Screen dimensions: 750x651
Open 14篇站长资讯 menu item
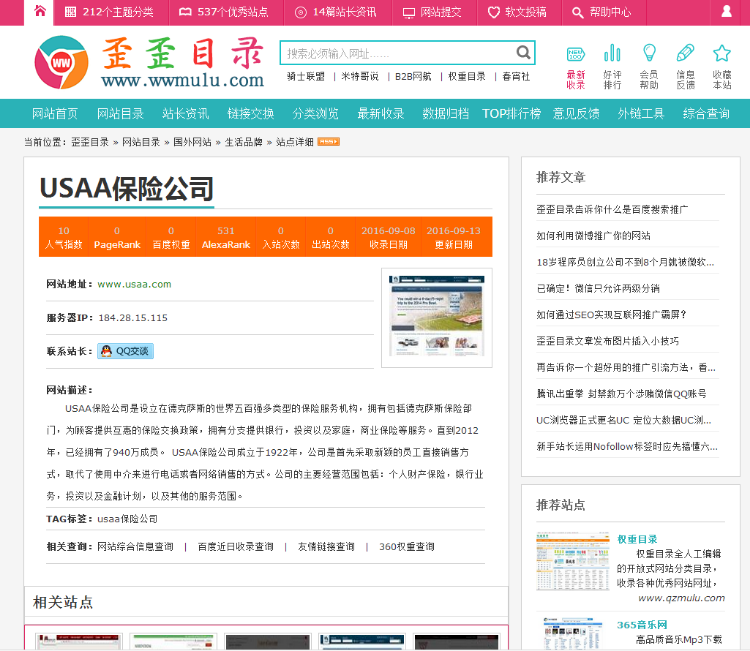pyautogui.click(x=336, y=12)
